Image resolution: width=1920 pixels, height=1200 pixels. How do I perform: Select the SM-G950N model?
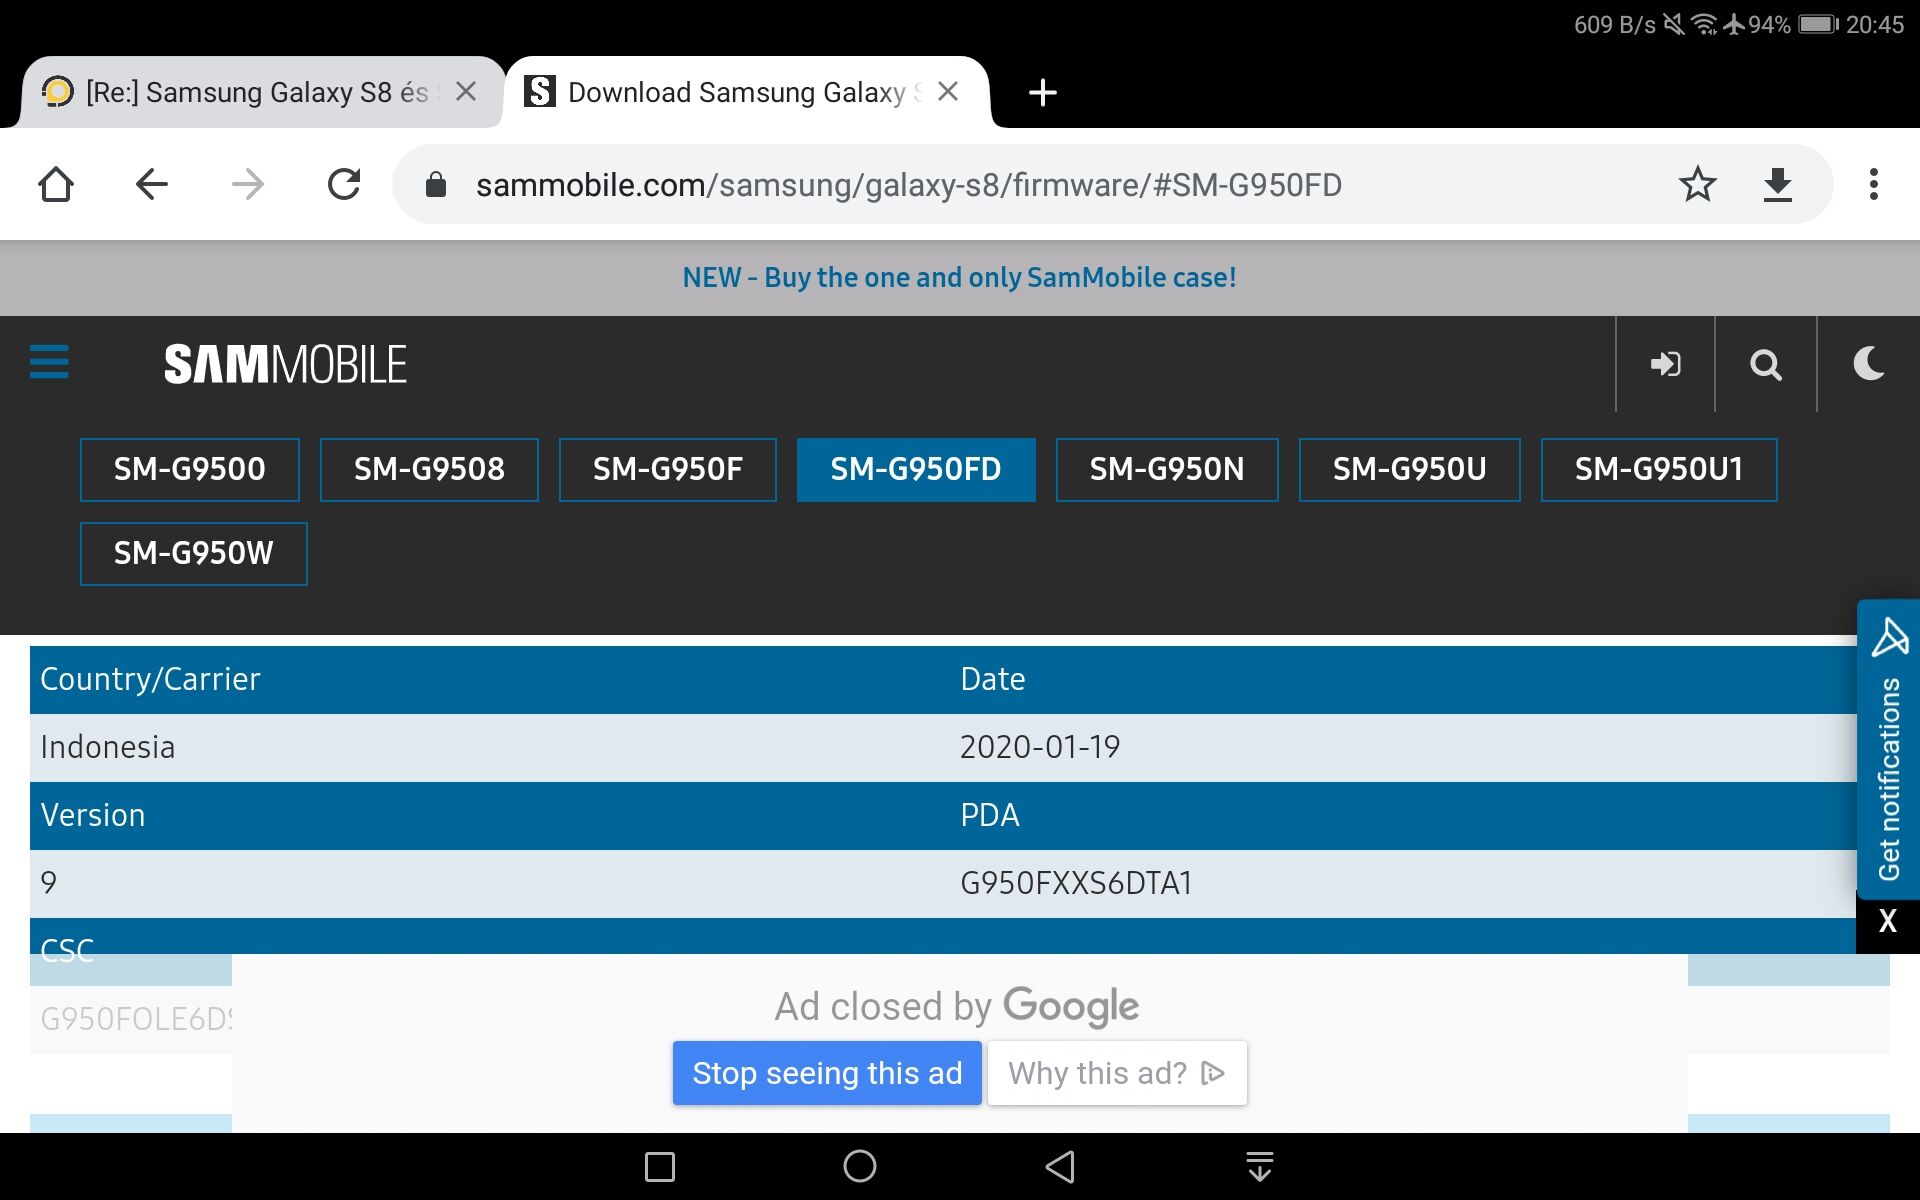pyautogui.click(x=1167, y=469)
